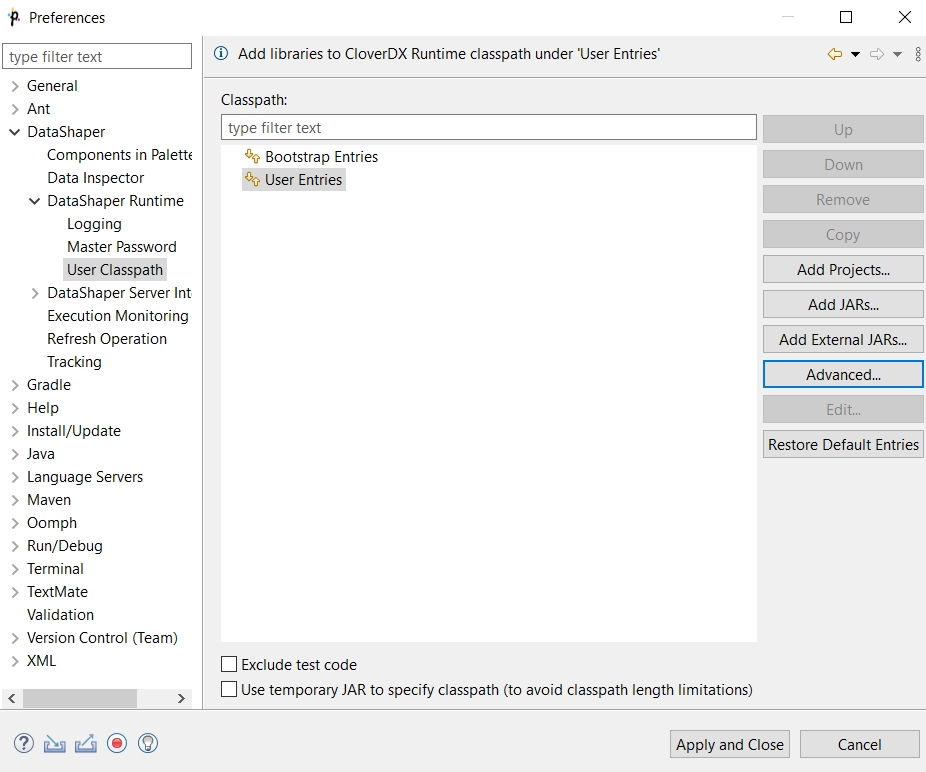Go back using the yellow arrow

click(x=834, y=54)
